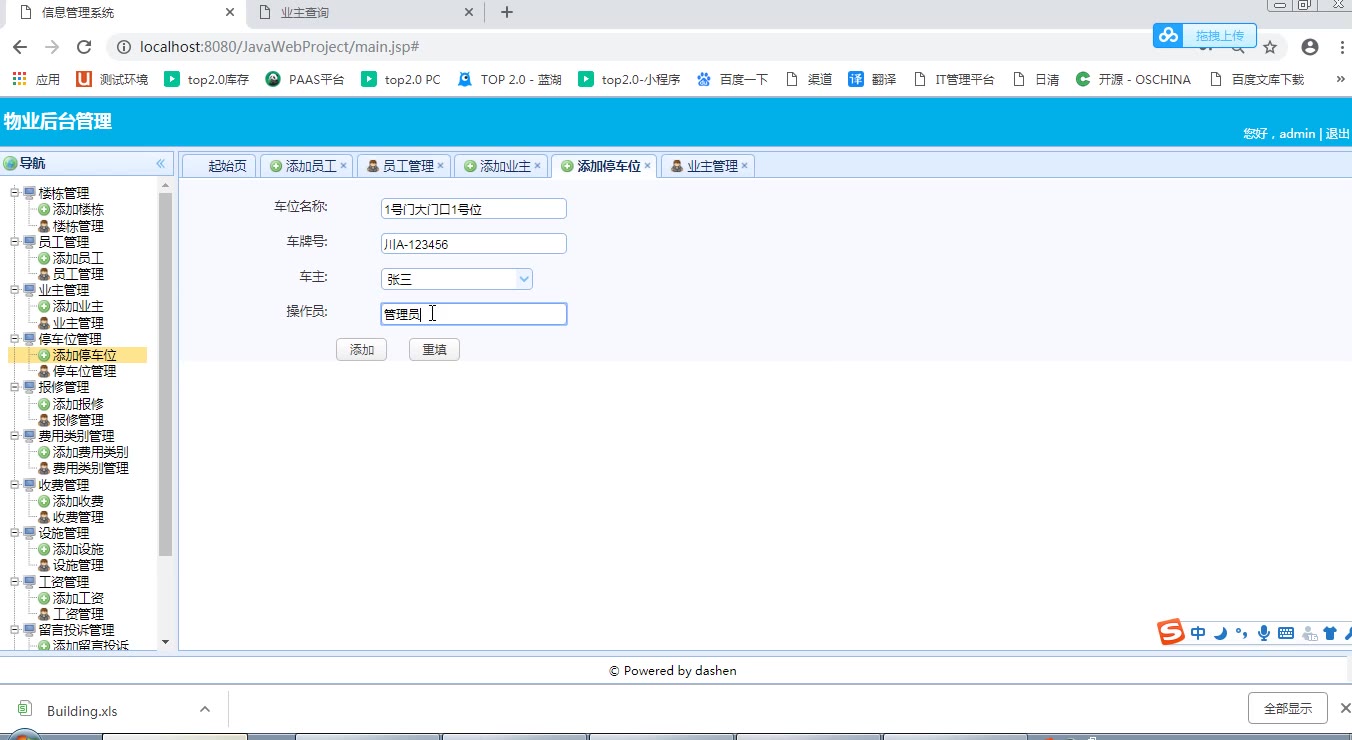
Task: Close the 添加员工 tab
Action: click(343, 166)
